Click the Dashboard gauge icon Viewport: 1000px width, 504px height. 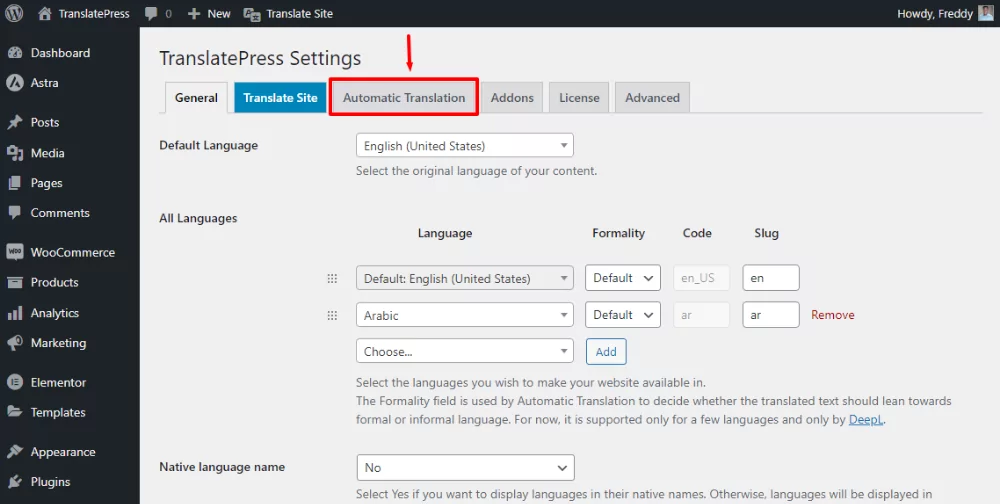(x=15, y=53)
